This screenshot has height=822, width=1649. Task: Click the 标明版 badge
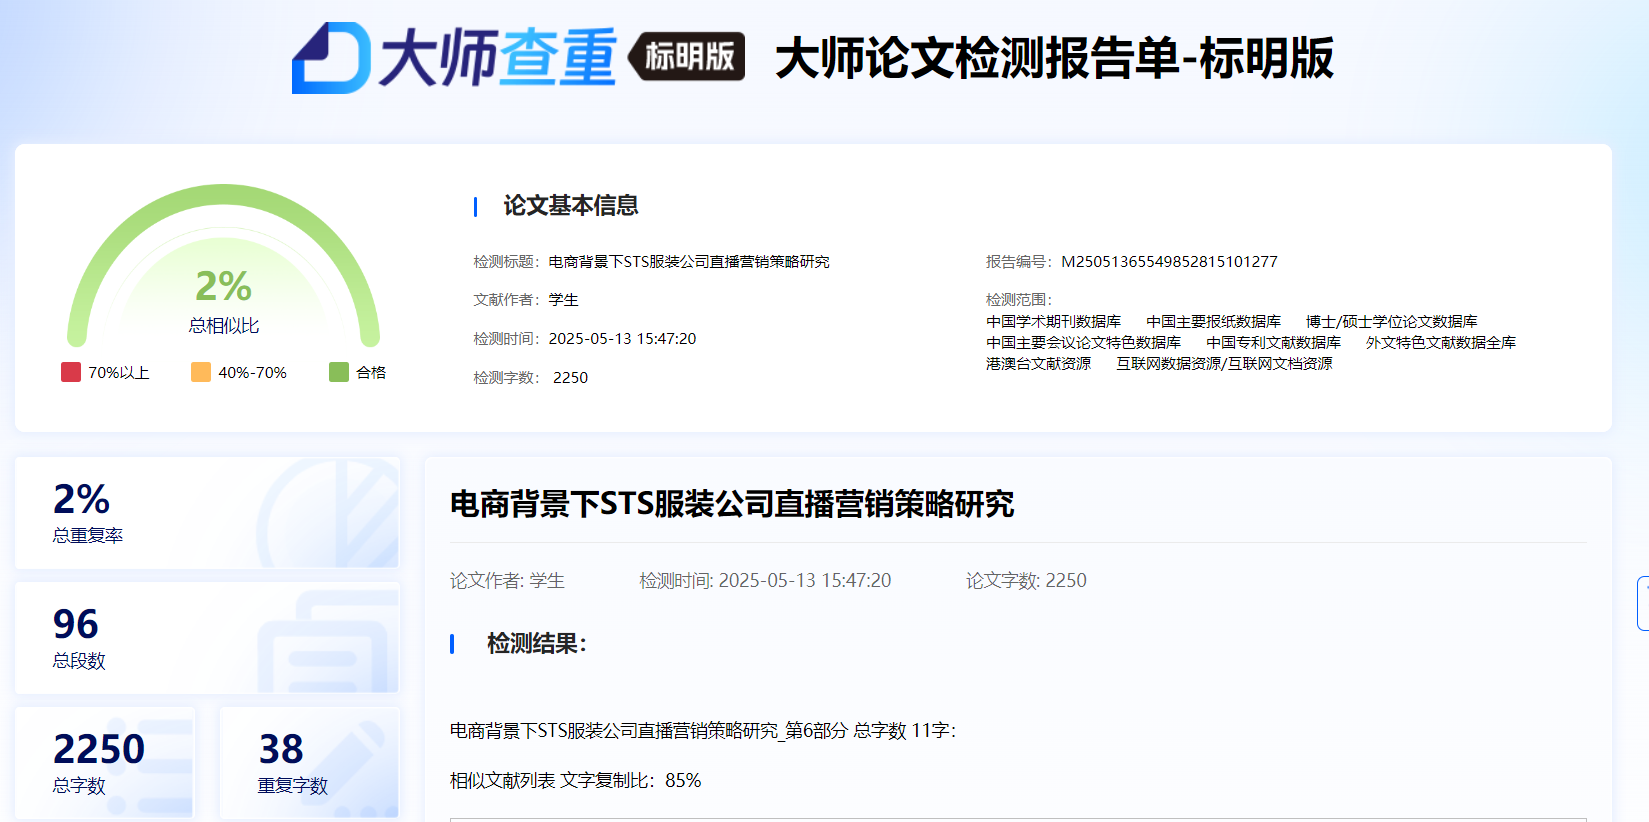(x=687, y=56)
